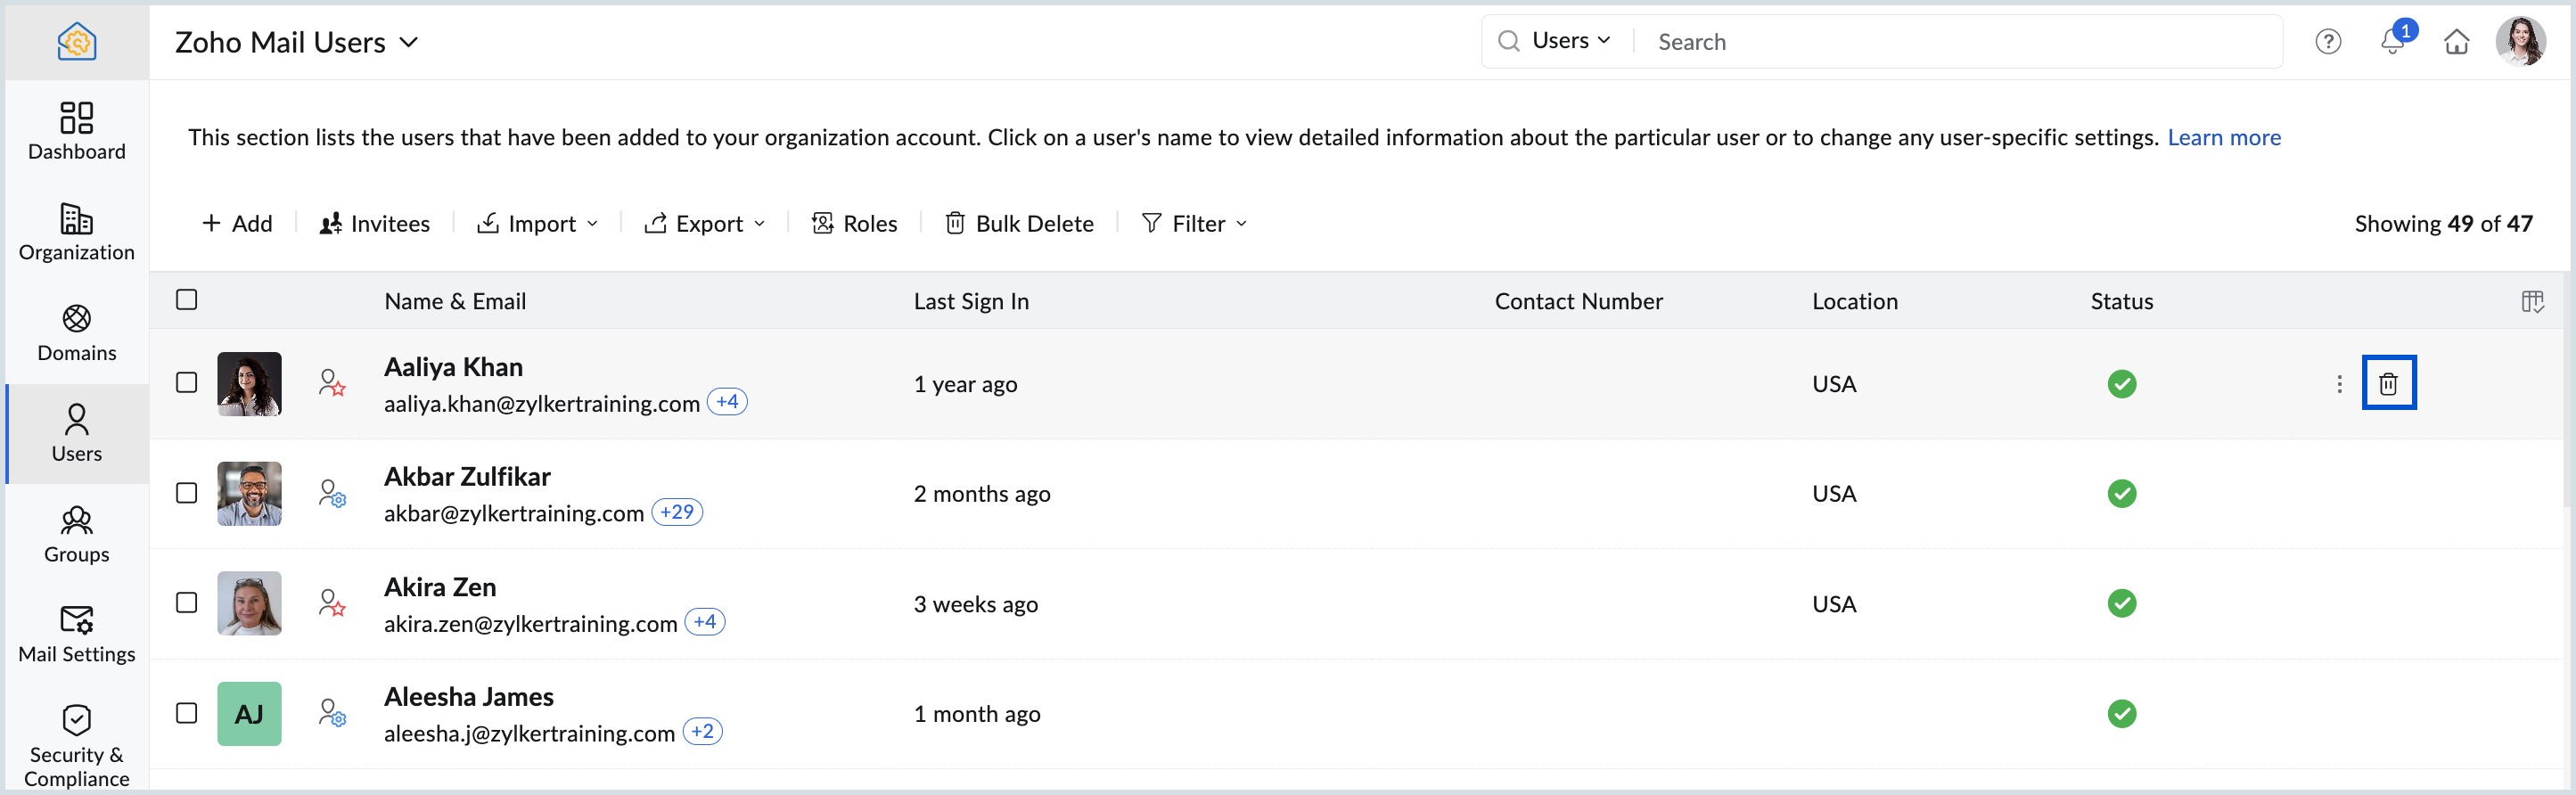Open the Users search scope dropdown
Viewport: 2576px width, 795px height.
tap(1571, 41)
